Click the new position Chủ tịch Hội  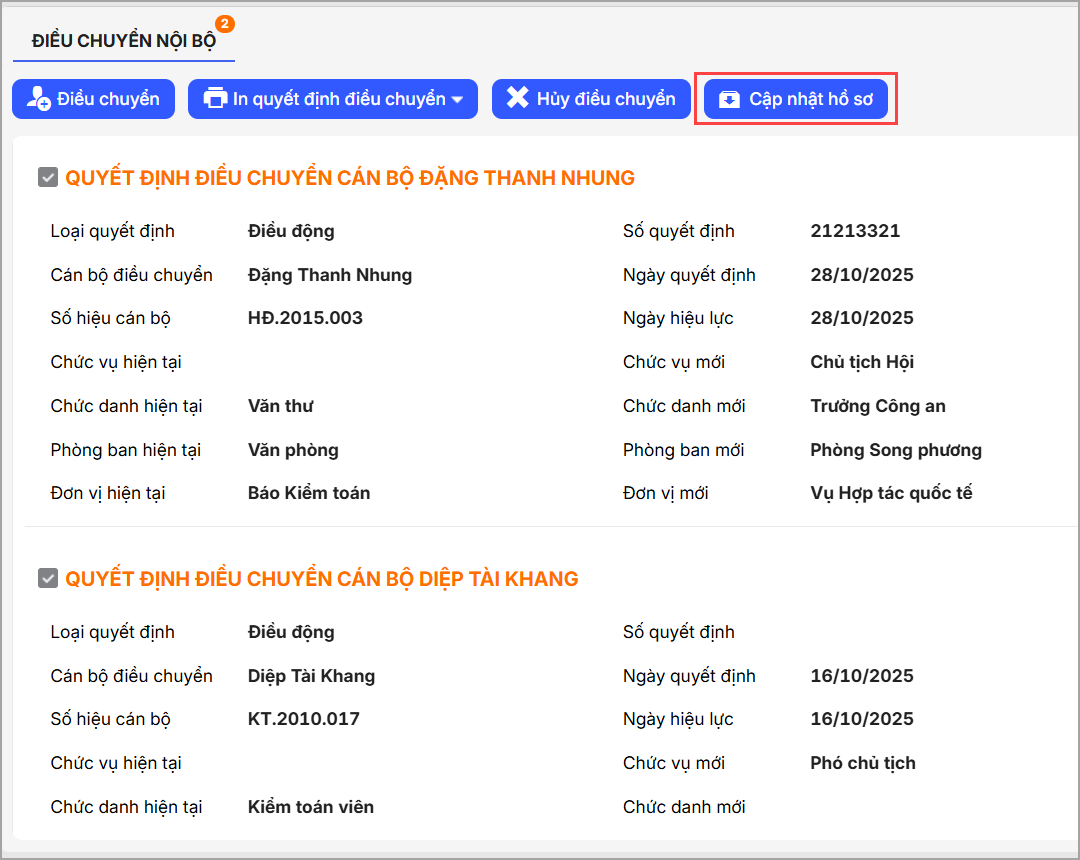tap(862, 362)
